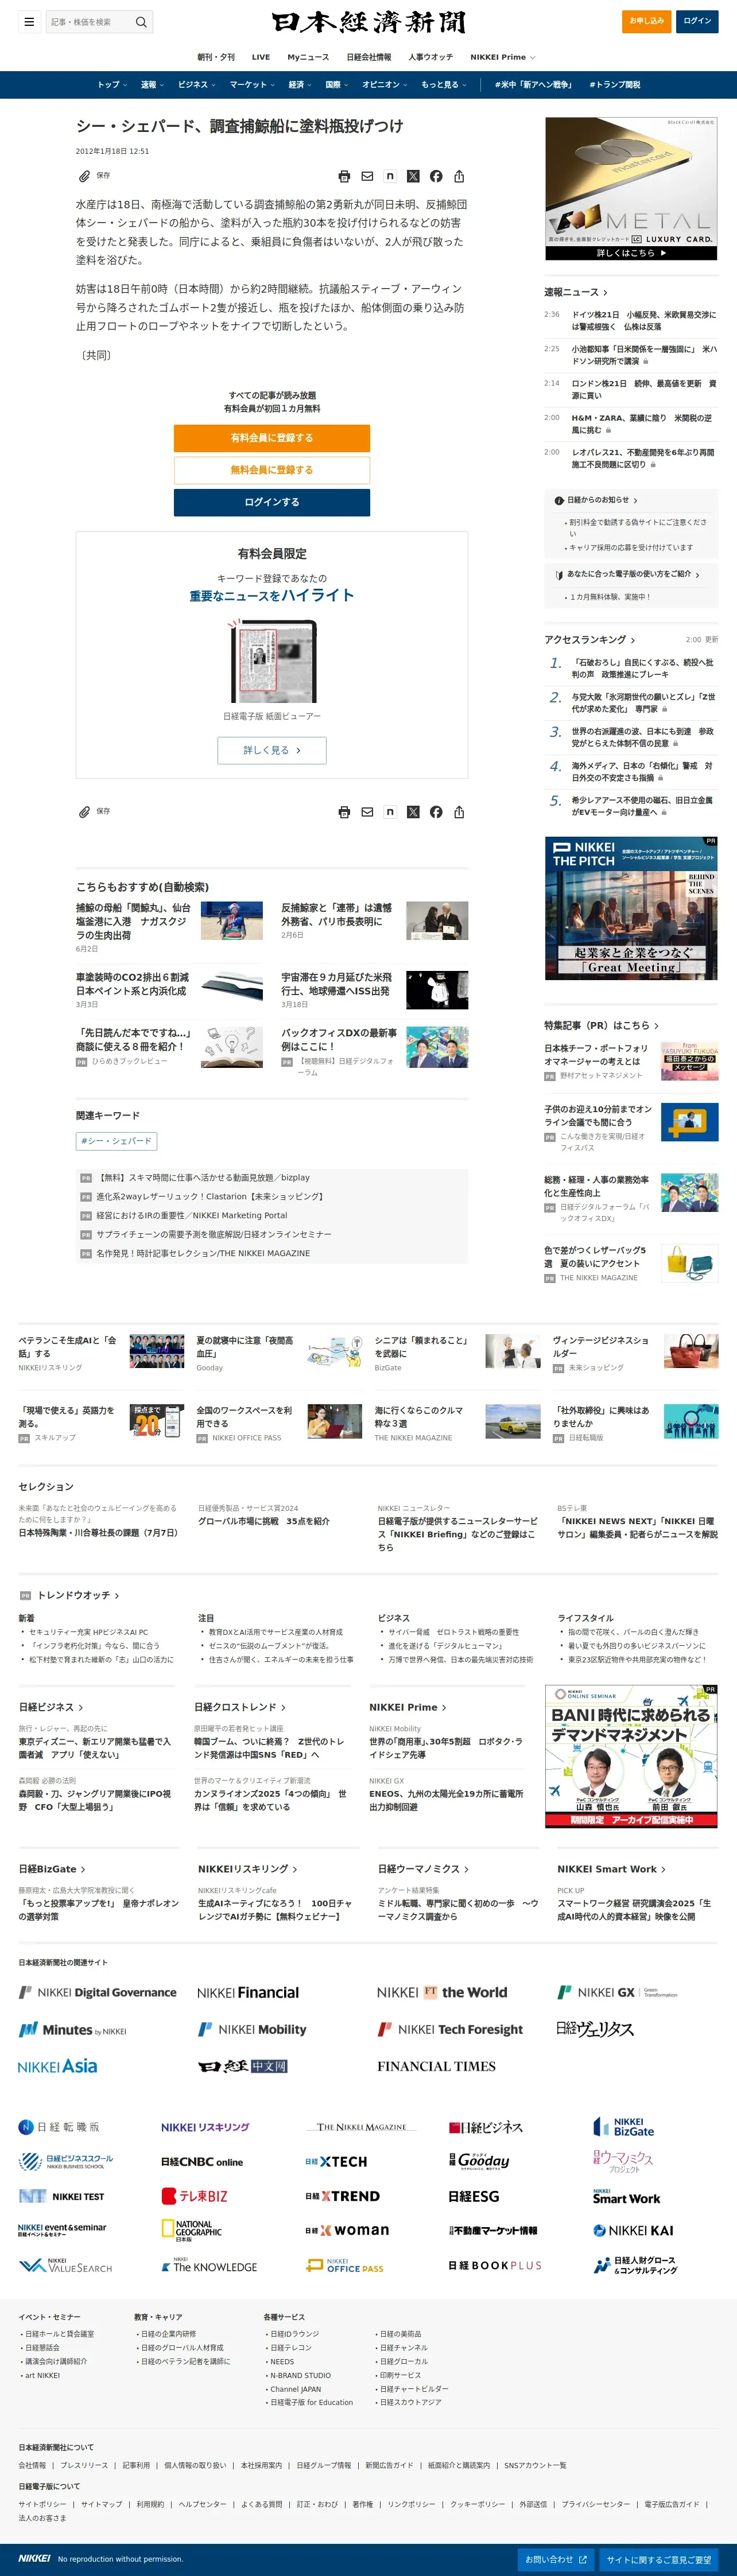Open ranking item 1 「石破おろし」 article

643,668
